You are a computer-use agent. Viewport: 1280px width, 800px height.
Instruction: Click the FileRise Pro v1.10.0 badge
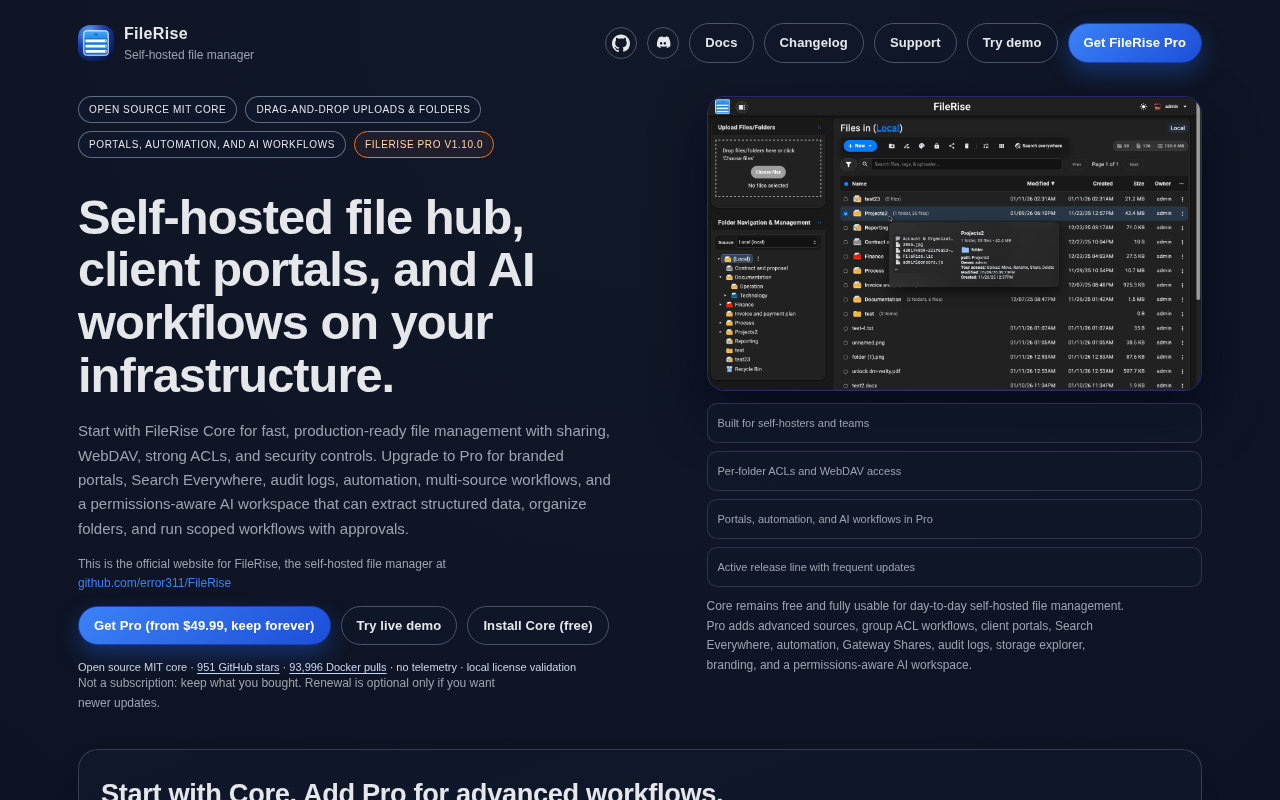click(424, 144)
